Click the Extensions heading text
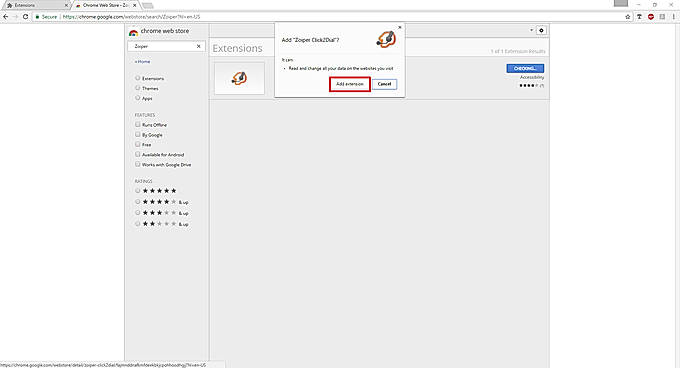The height and width of the screenshot is (368, 680). point(237,48)
